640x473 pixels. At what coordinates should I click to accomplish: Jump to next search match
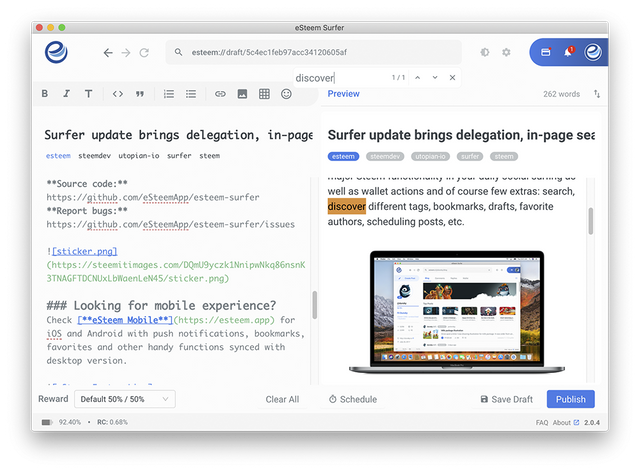[x=435, y=78]
